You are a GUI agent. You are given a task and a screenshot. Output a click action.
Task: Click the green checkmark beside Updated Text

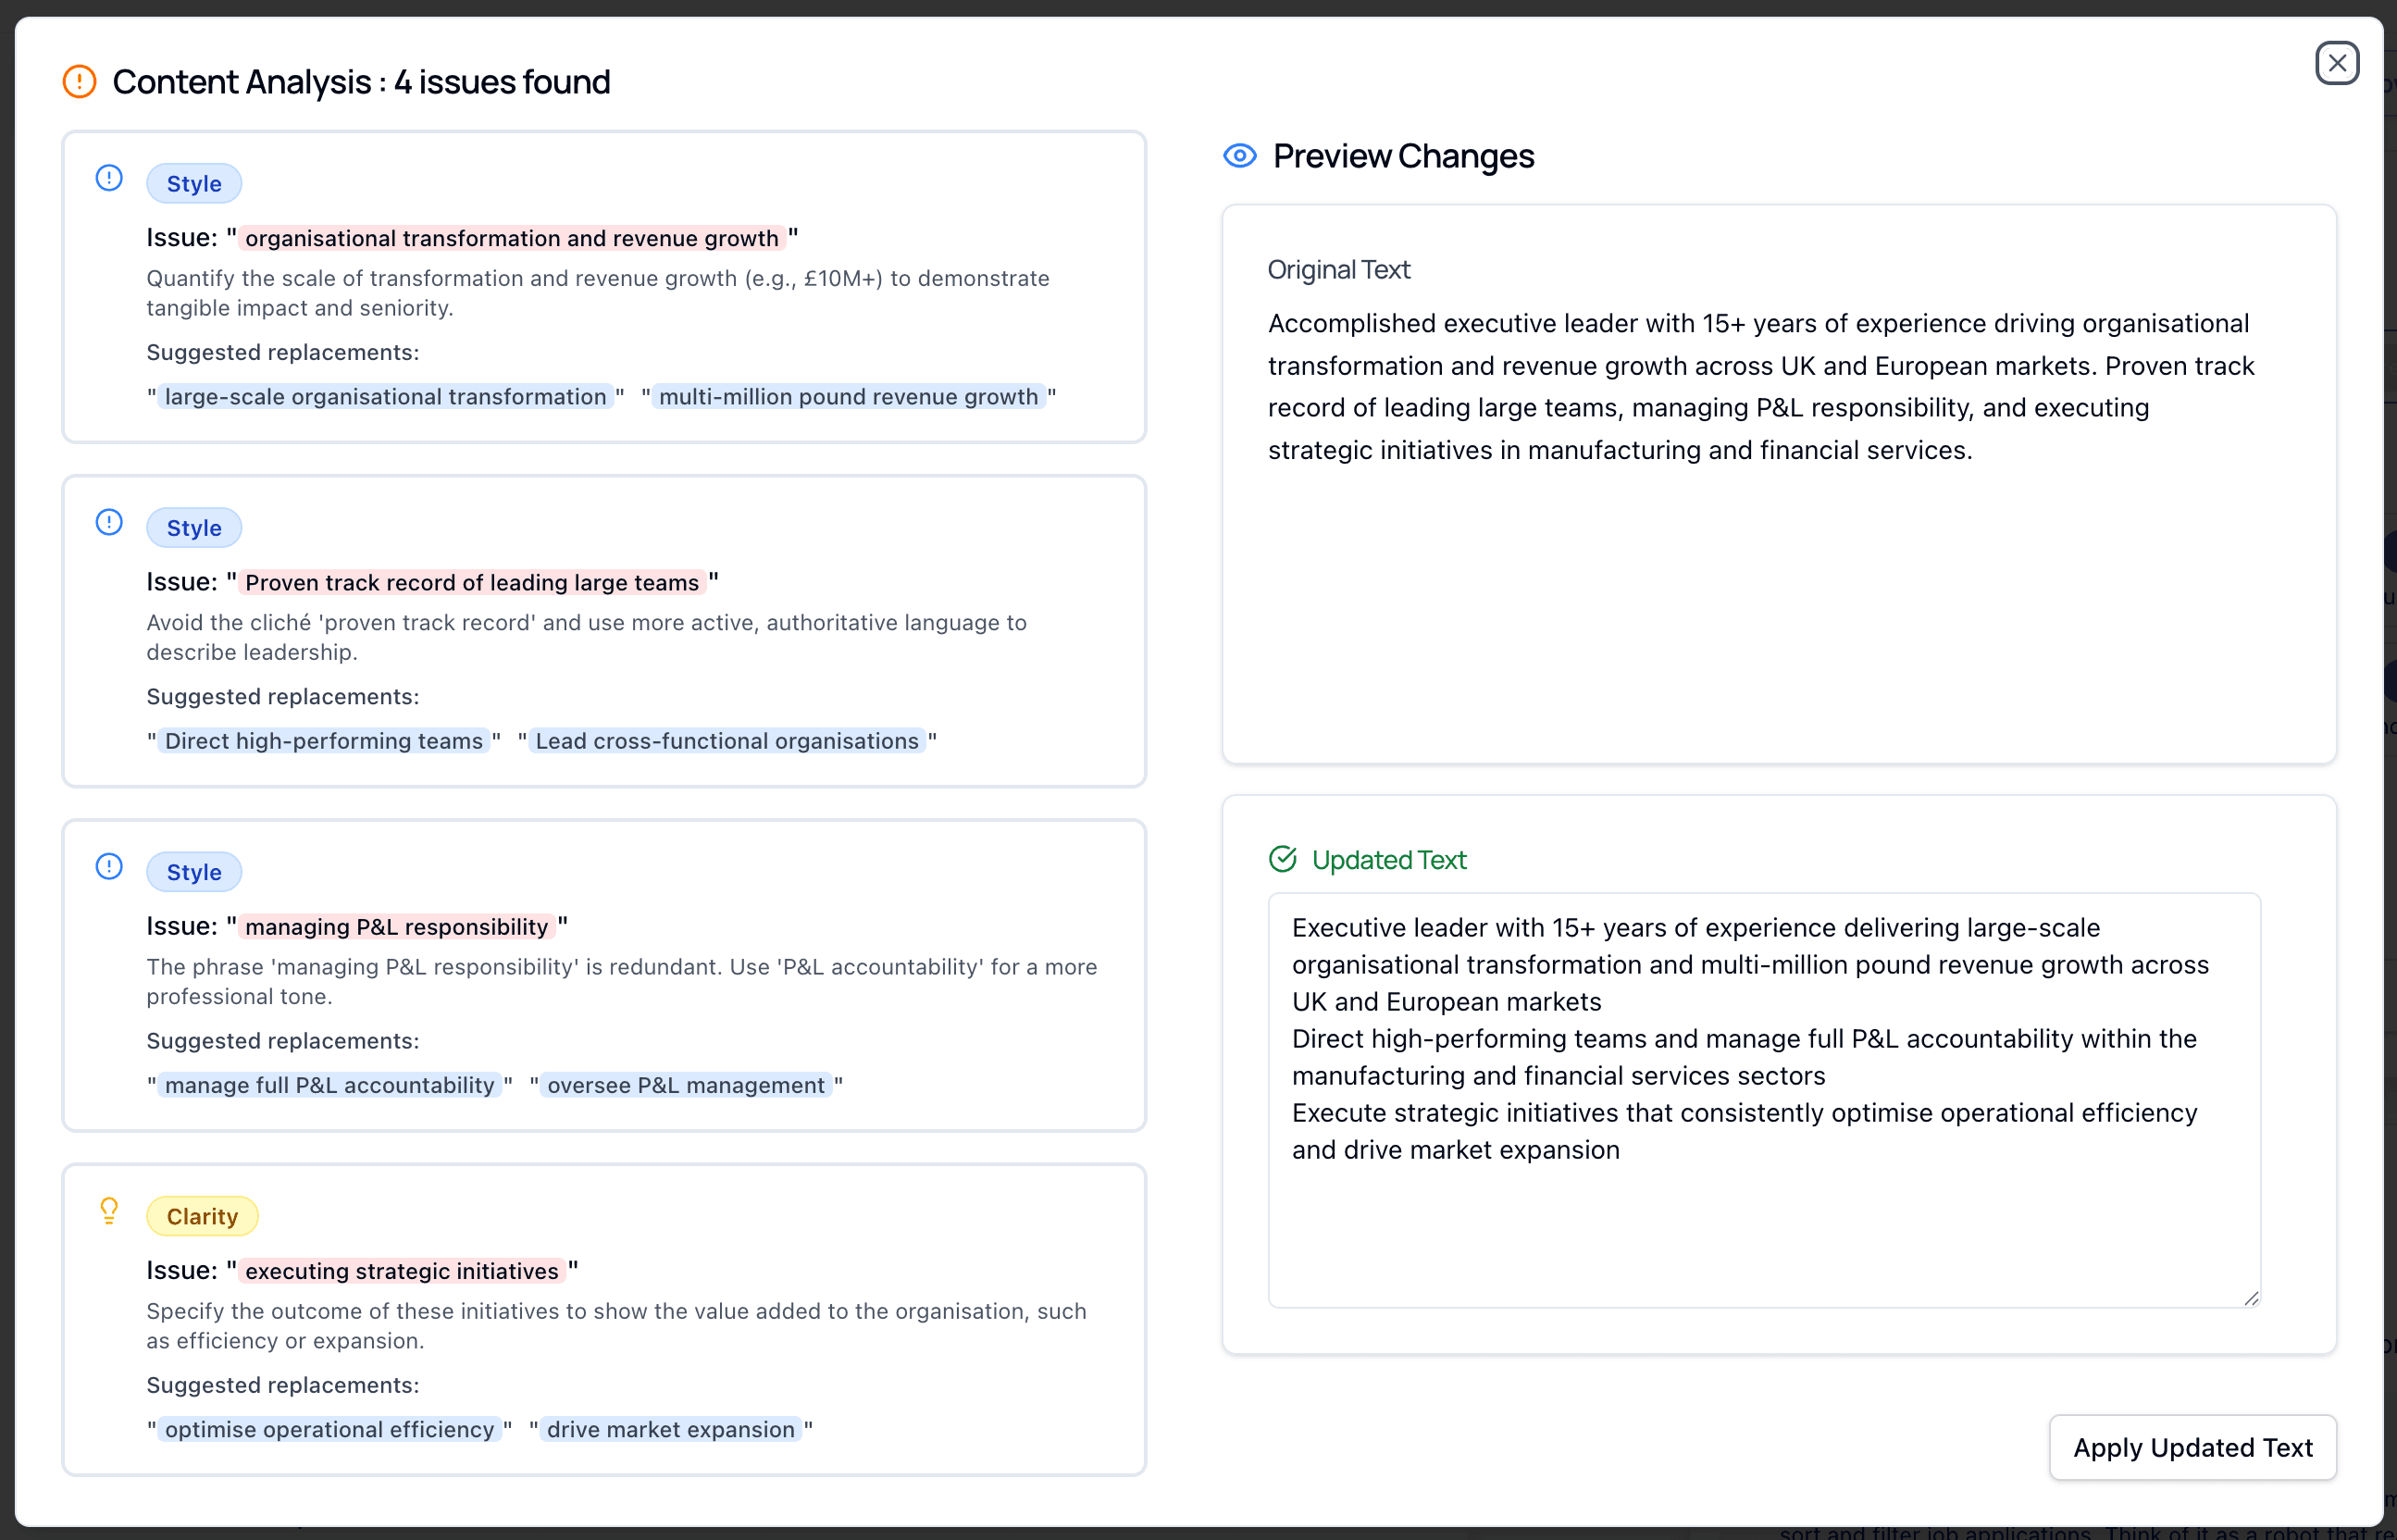click(x=1283, y=858)
